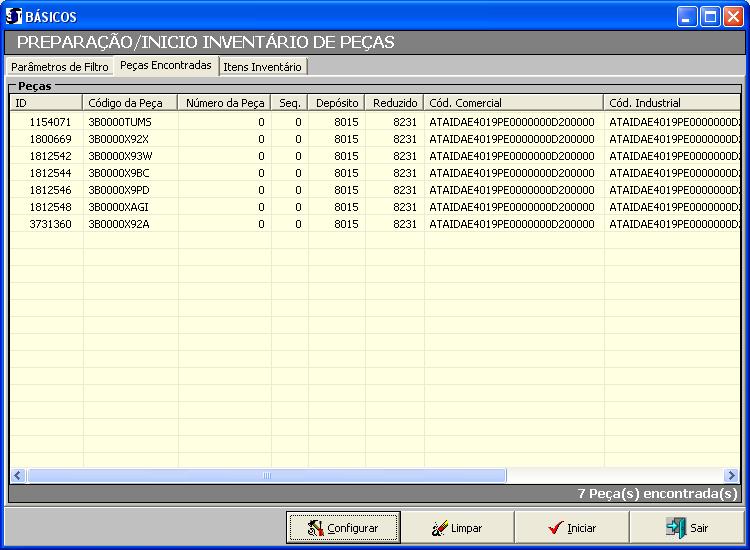
Task: Click the horizontal scrollbar left arrow
Action: pos(18,476)
